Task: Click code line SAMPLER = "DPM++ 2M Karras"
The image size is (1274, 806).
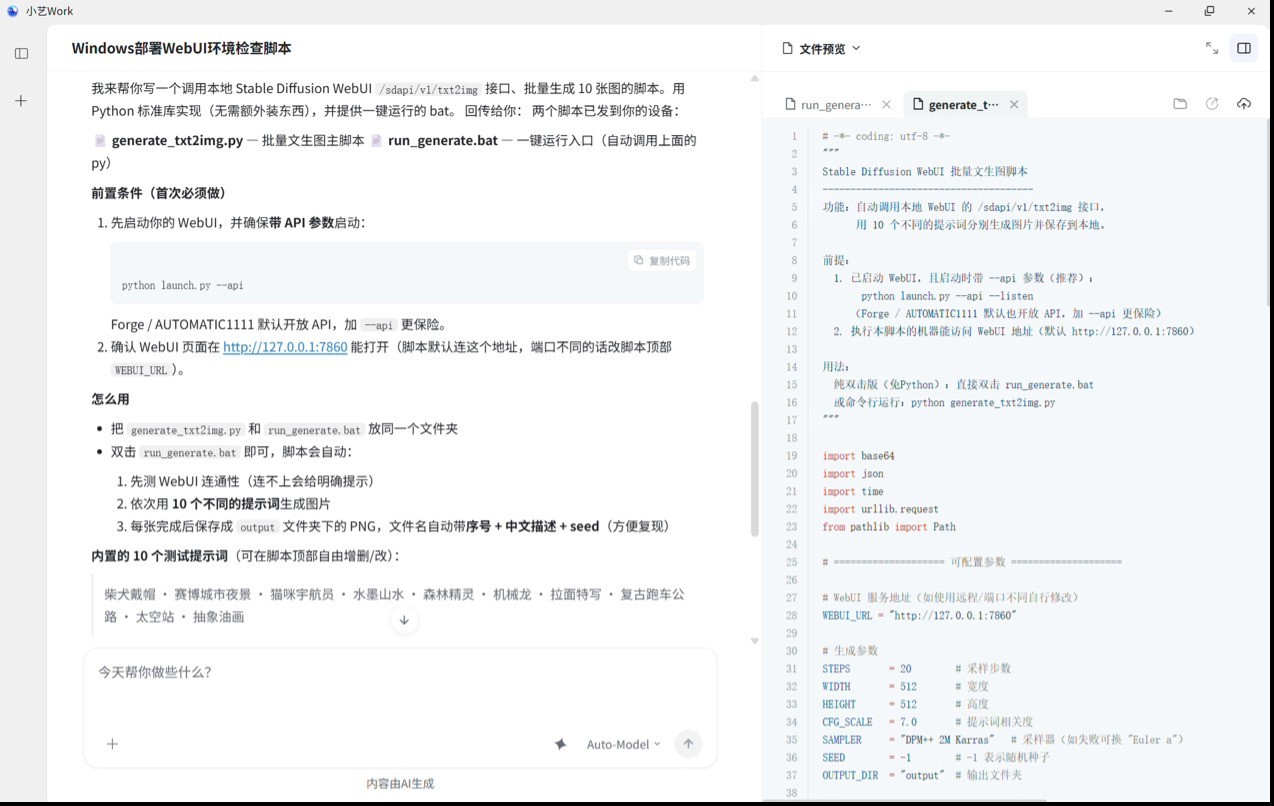Action: point(908,740)
